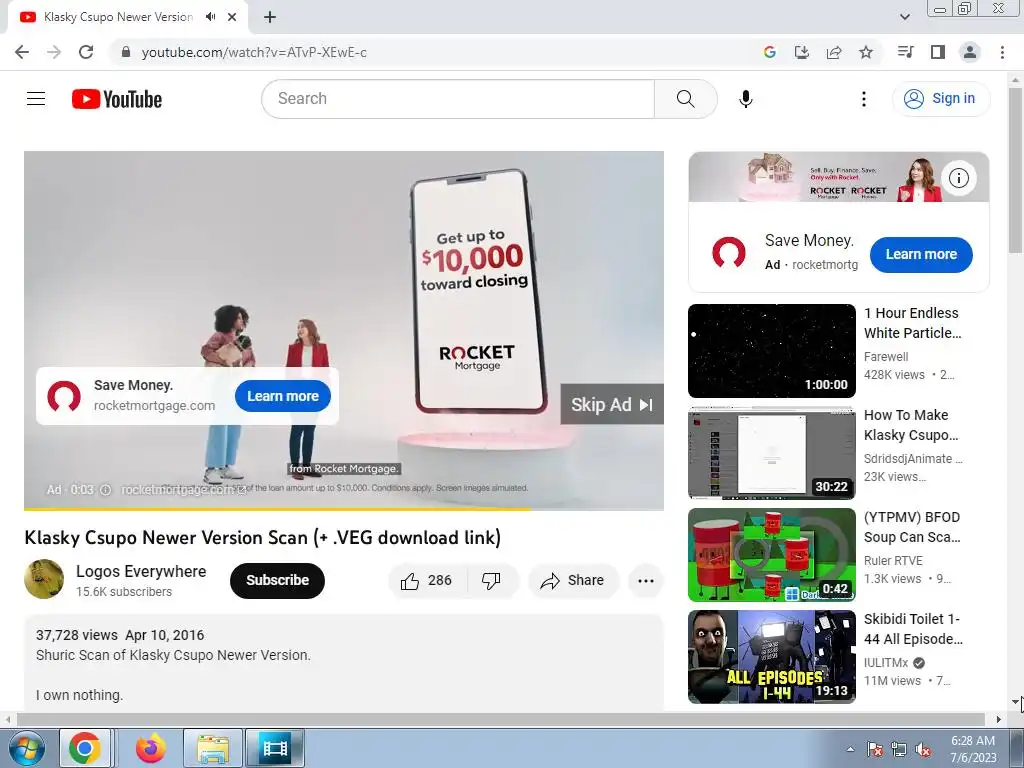
Task: Click the vertical page scrollbar
Action: coord(1016,170)
